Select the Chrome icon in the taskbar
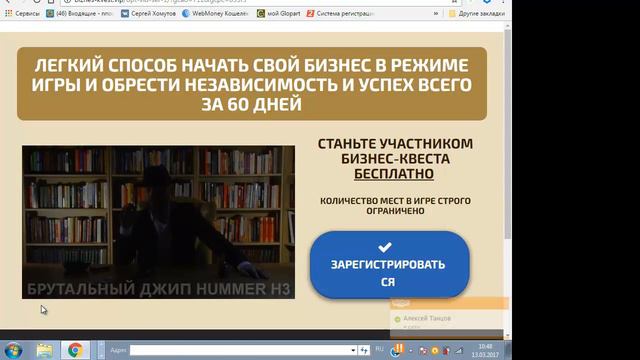Image resolution: width=640 pixels, height=360 pixels. (75, 351)
